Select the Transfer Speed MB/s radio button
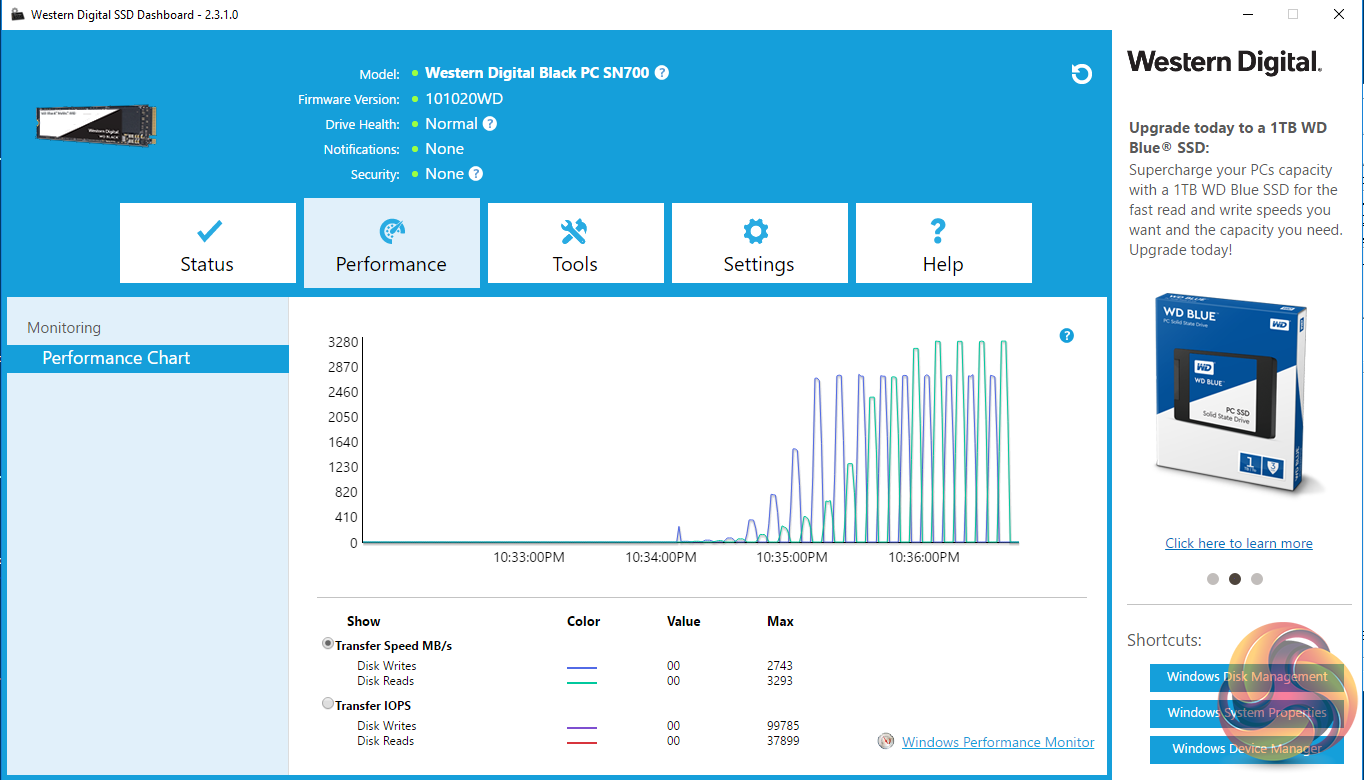The height and width of the screenshot is (780, 1364). (x=328, y=644)
